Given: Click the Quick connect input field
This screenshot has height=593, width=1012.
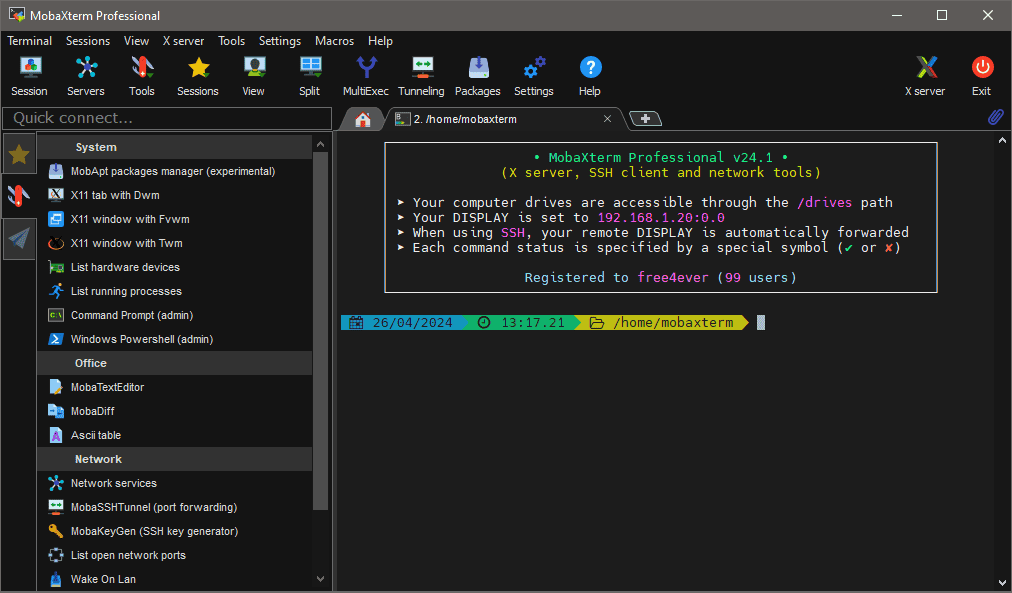Looking at the screenshot, I should point(167,118).
